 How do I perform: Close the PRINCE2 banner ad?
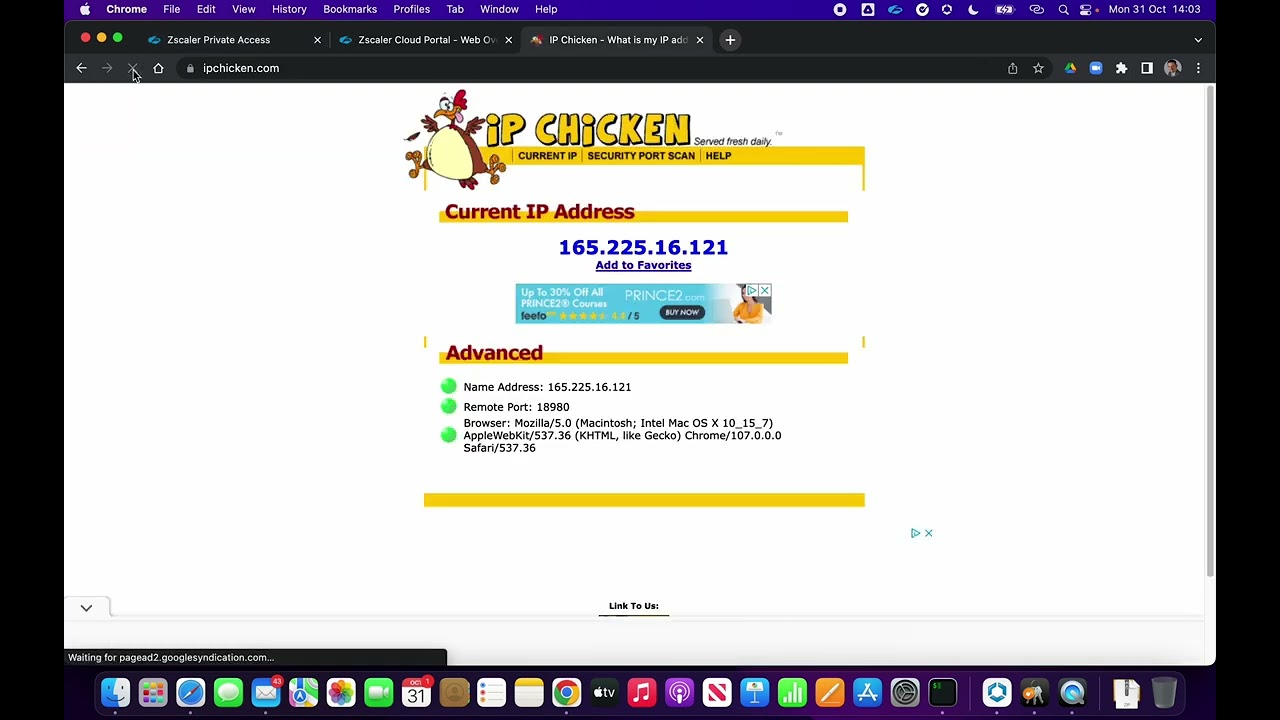pos(765,290)
